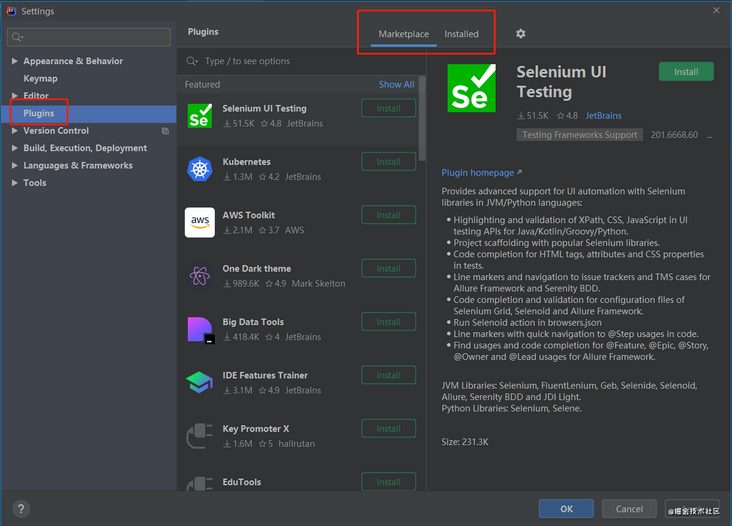Click the settings search magnifier icon
Screen dimensions: 732x526
(17, 37)
